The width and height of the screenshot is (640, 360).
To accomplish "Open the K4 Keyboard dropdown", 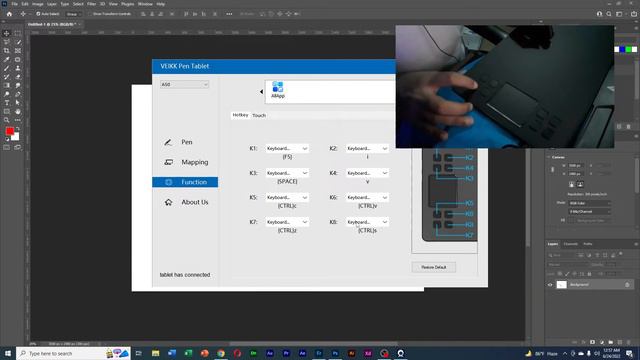I will coord(367,173).
